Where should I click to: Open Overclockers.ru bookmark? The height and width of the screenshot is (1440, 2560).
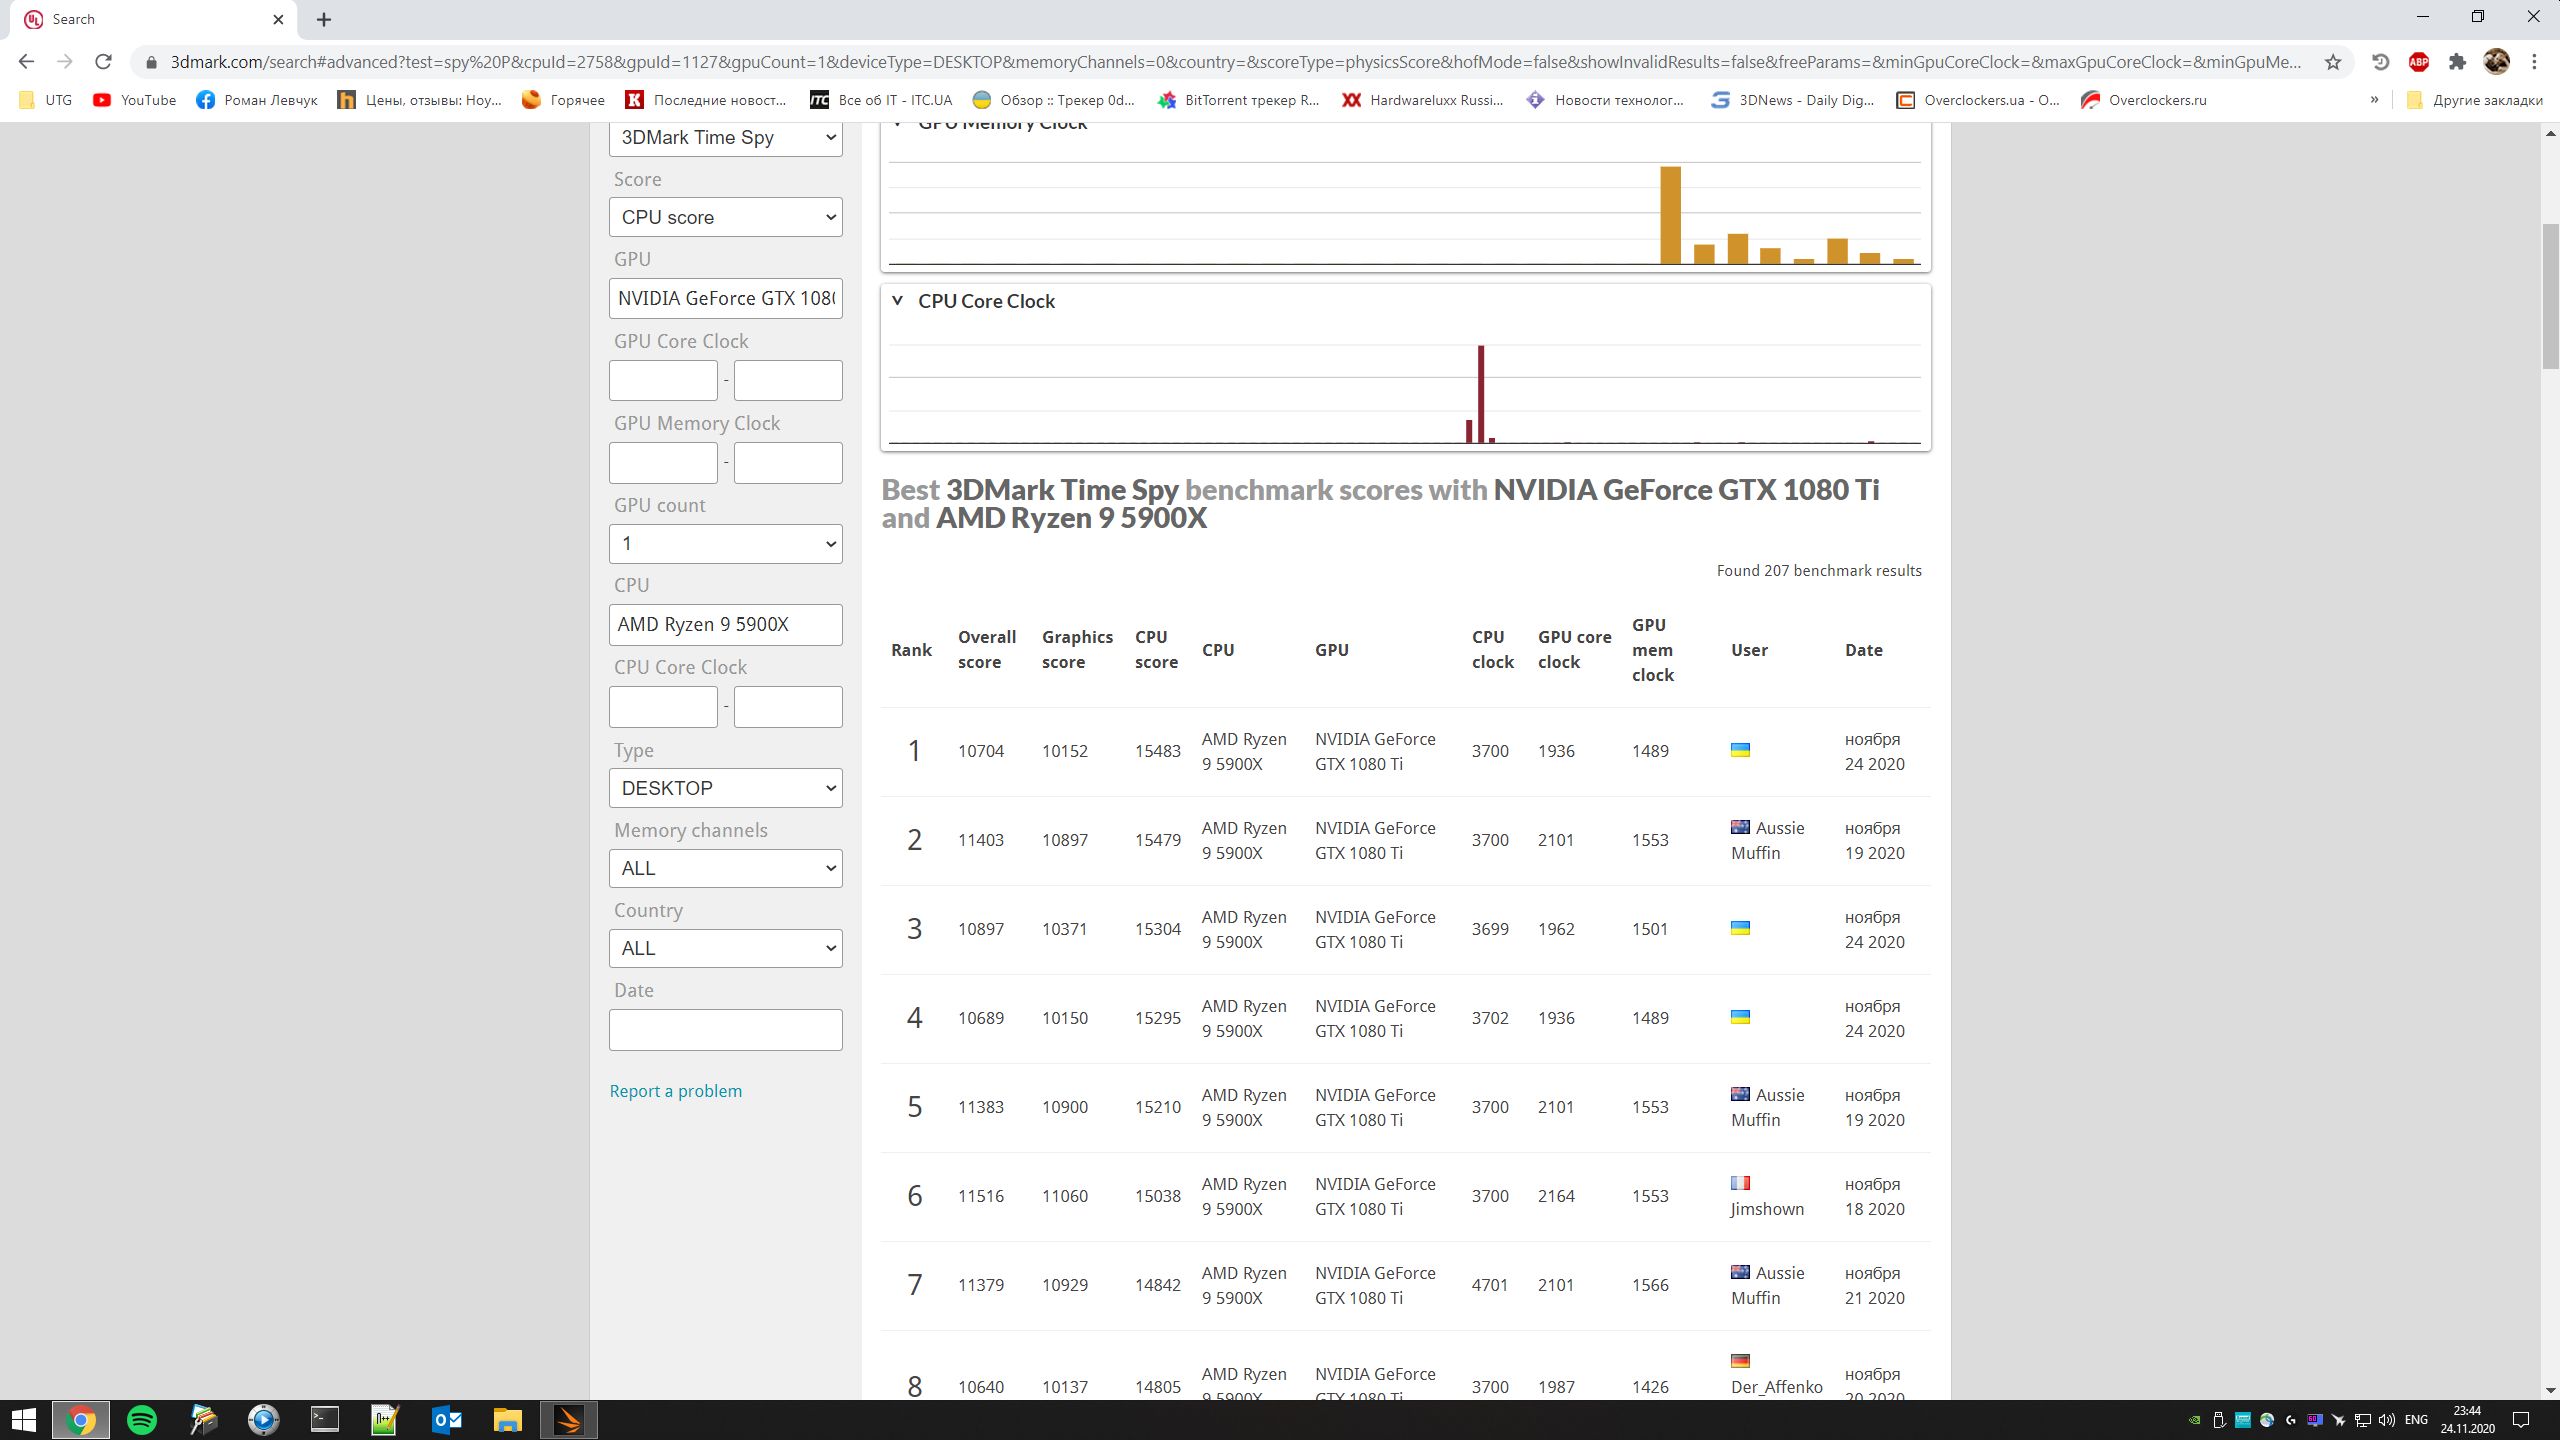pos(2143,100)
